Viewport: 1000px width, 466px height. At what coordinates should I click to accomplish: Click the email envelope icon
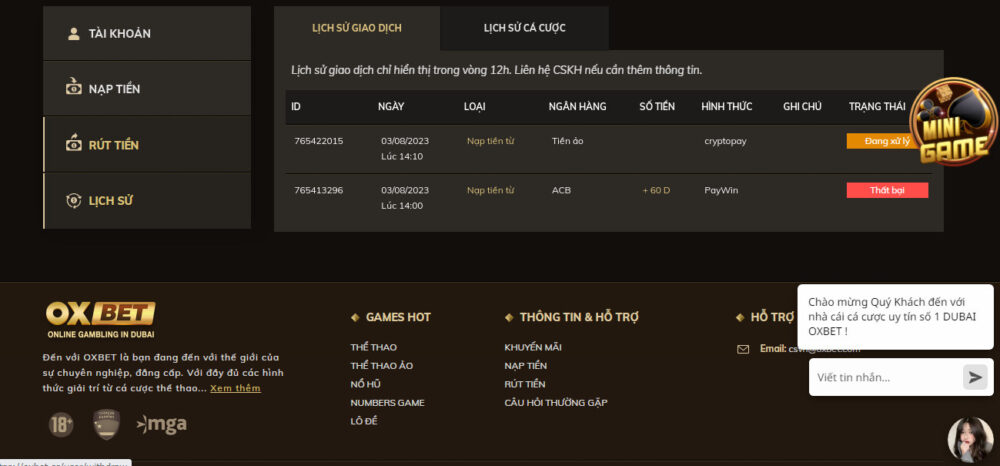743,349
